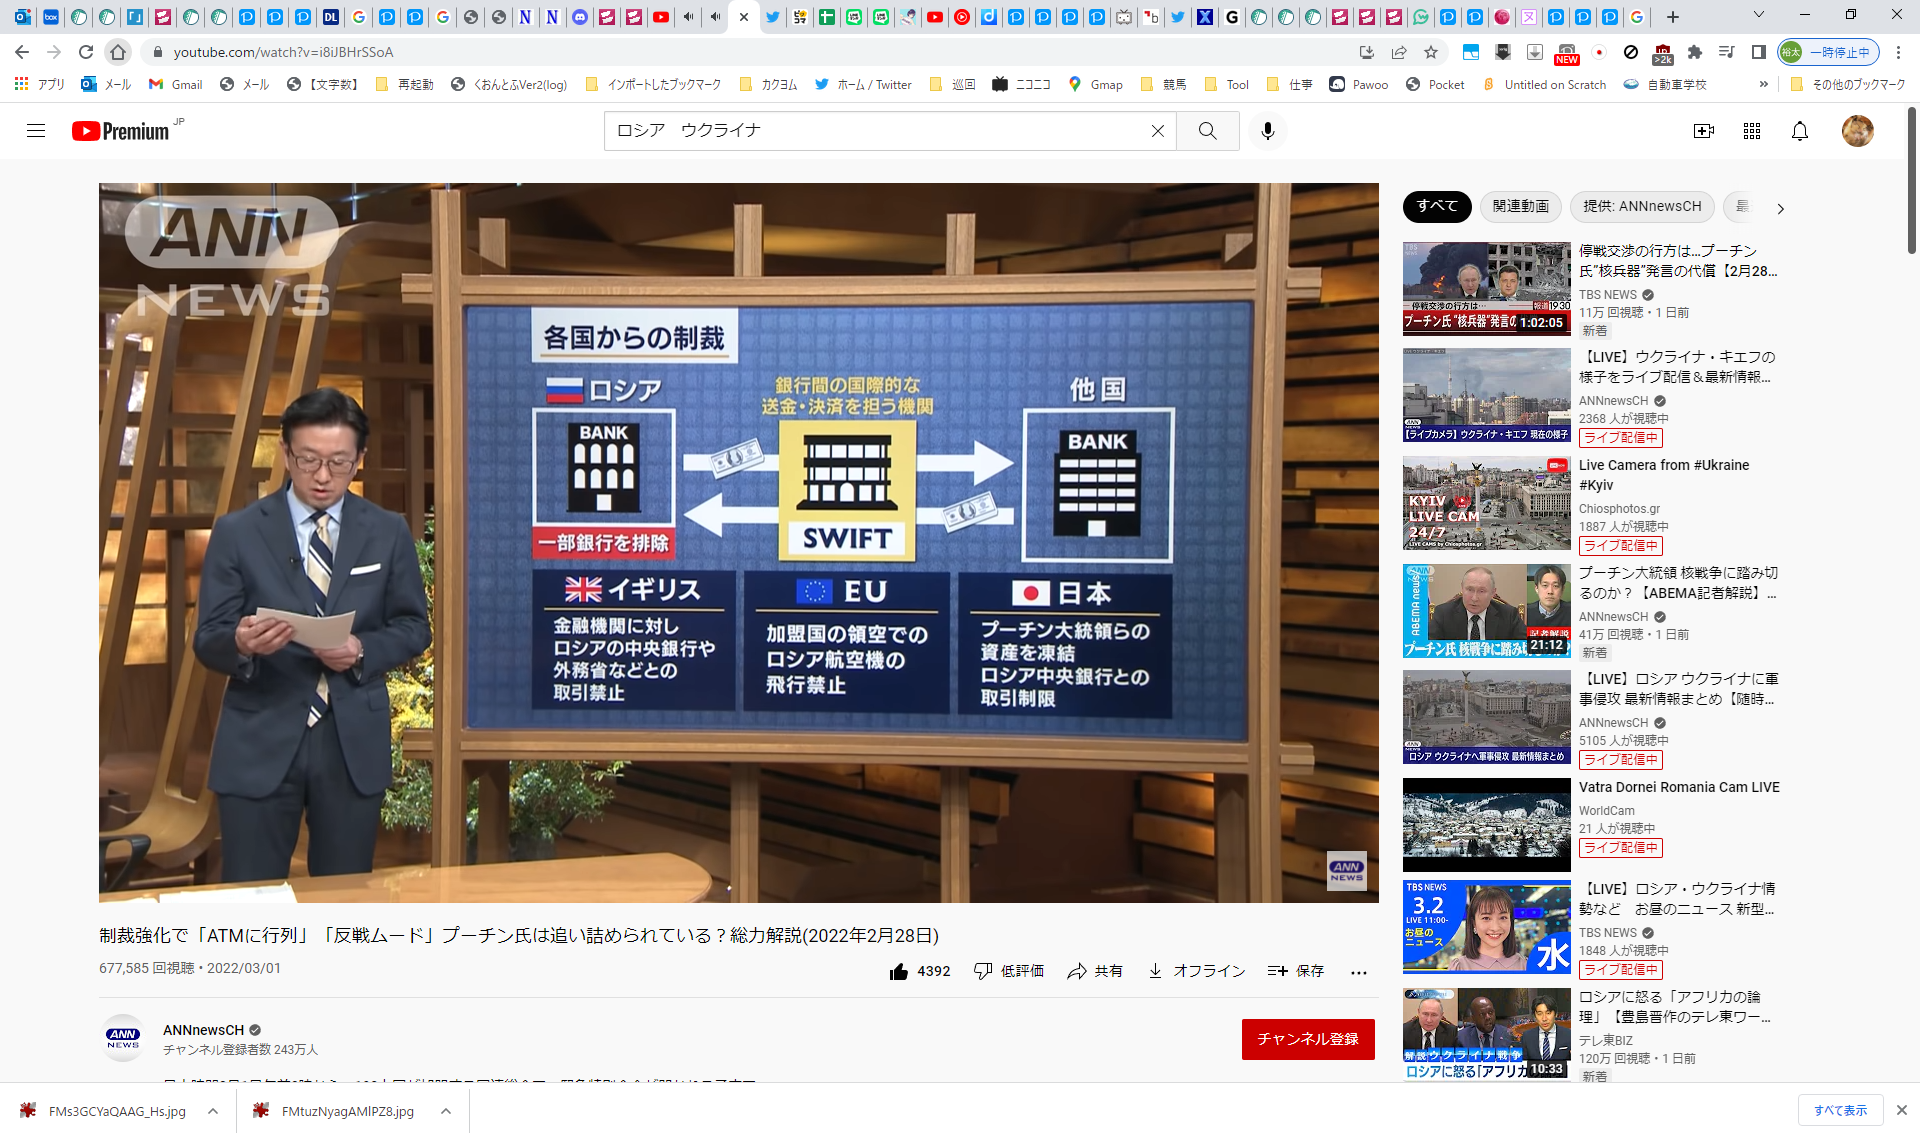Clear the search box text
The image size is (1920, 1139).
1157,131
